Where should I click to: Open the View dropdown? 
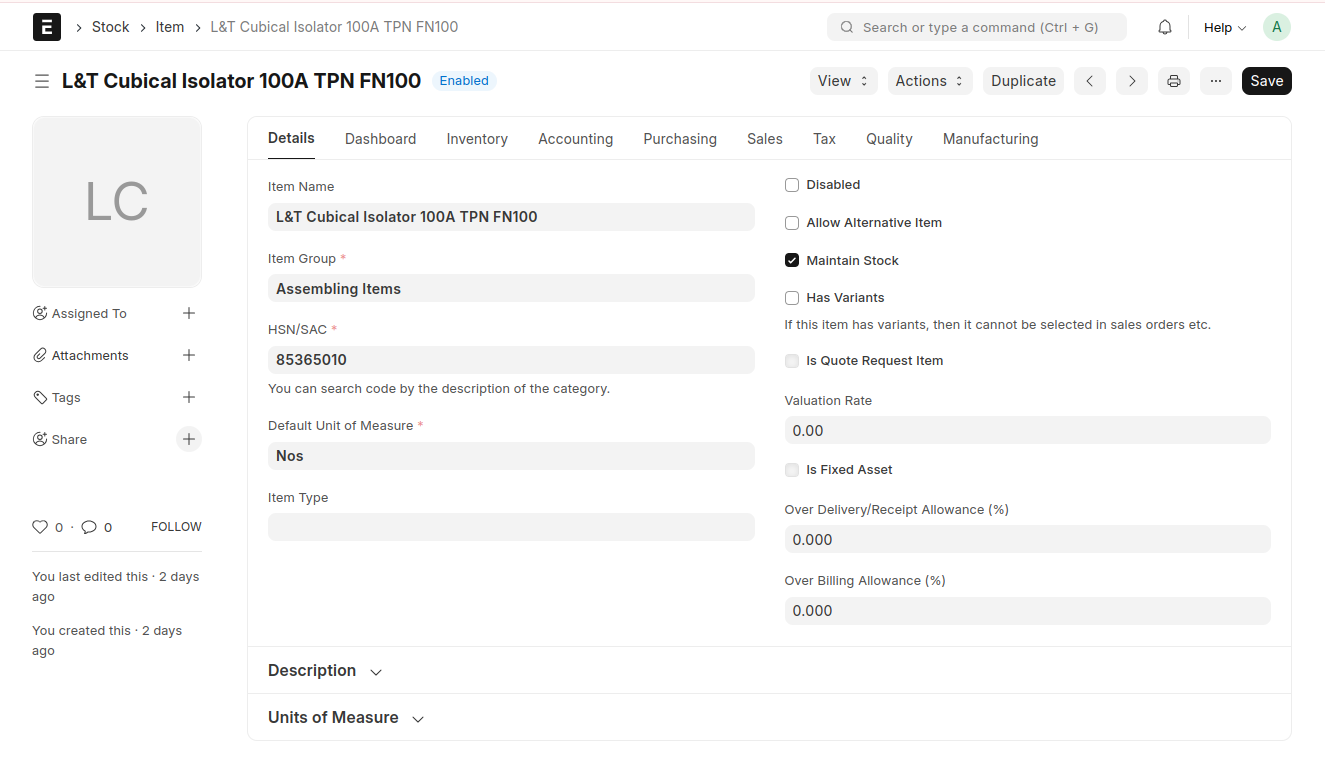[x=843, y=81]
